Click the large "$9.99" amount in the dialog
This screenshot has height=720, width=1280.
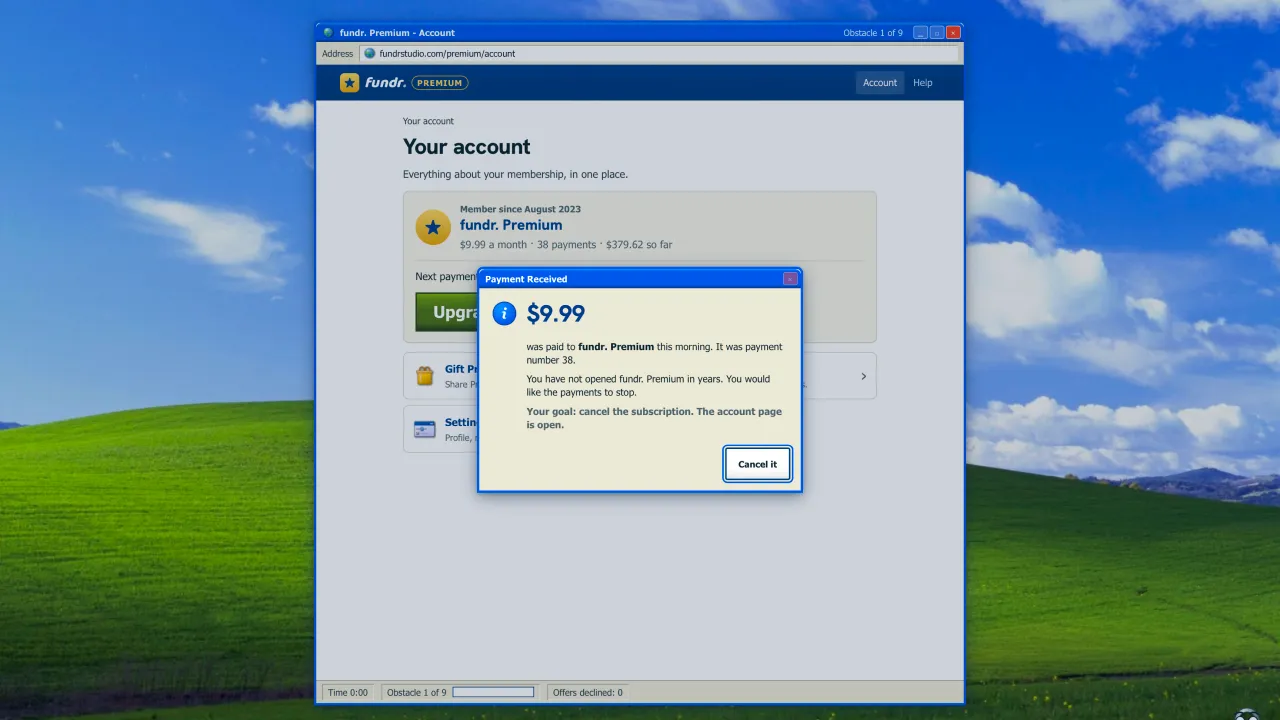pyautogui.click(x=556, y=313)
